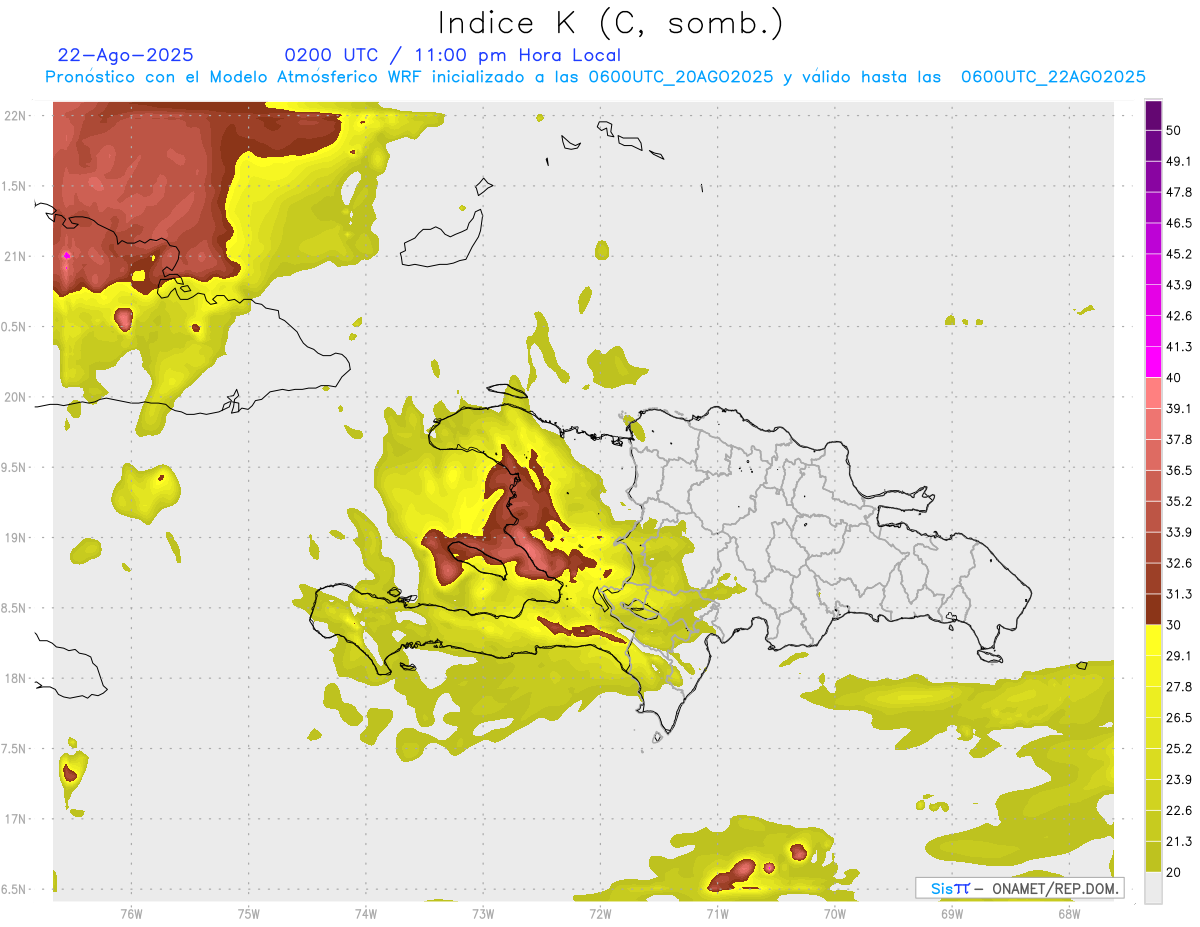Click the legend value "30"
Viewport: 1200px width, 927px height.
1174,625
